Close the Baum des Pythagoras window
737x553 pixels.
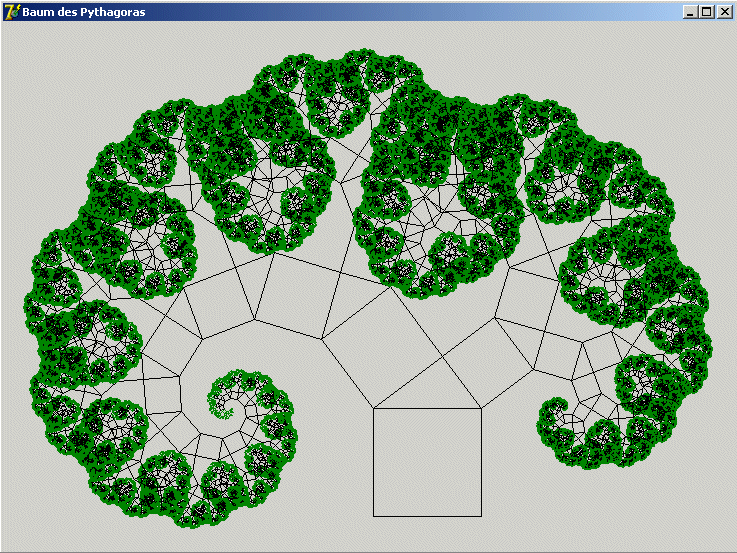(x=724, y=11)
